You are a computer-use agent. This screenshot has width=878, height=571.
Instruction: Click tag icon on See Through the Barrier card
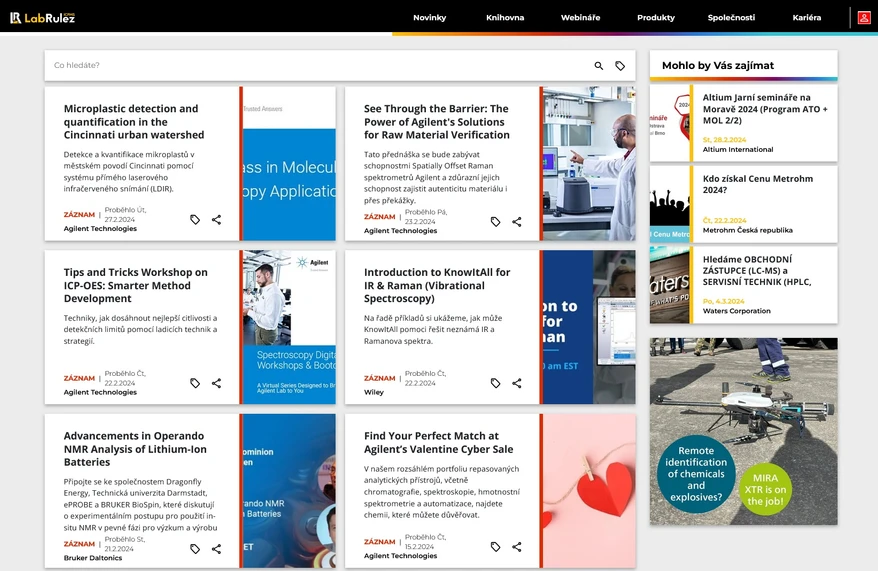click(496, 222)
